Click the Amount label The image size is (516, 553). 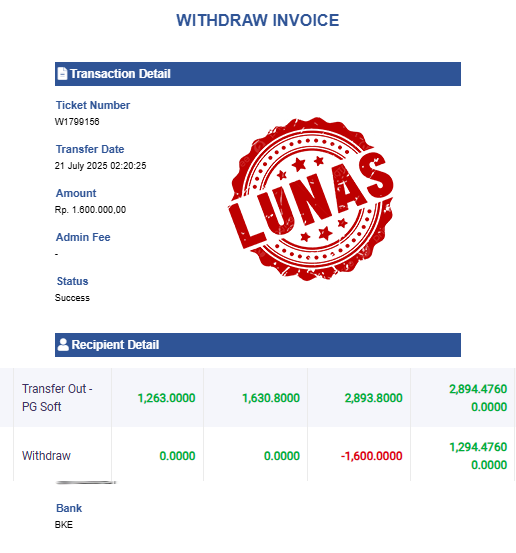[76, 193]
